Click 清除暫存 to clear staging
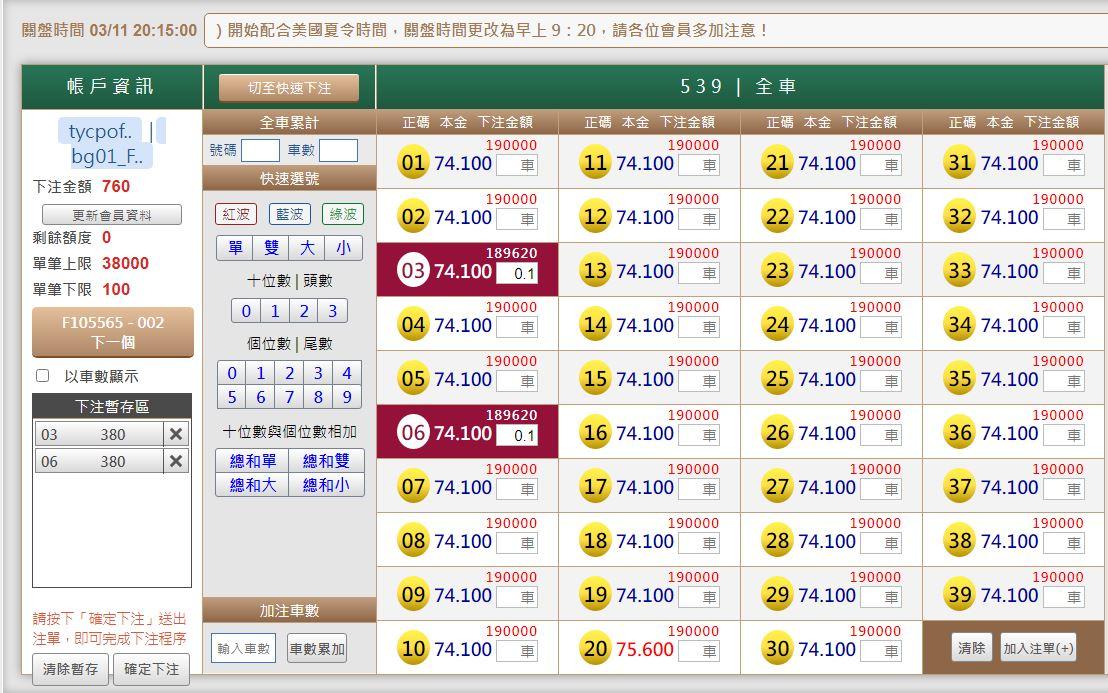Screen dimensions: 1108x693 point(70,669)
